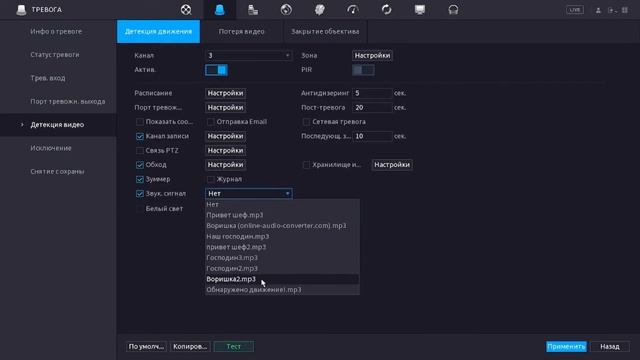Select Нет in the sound list
Image resolution: width=640 pixels, height=360 pixels.
[282, 204]
